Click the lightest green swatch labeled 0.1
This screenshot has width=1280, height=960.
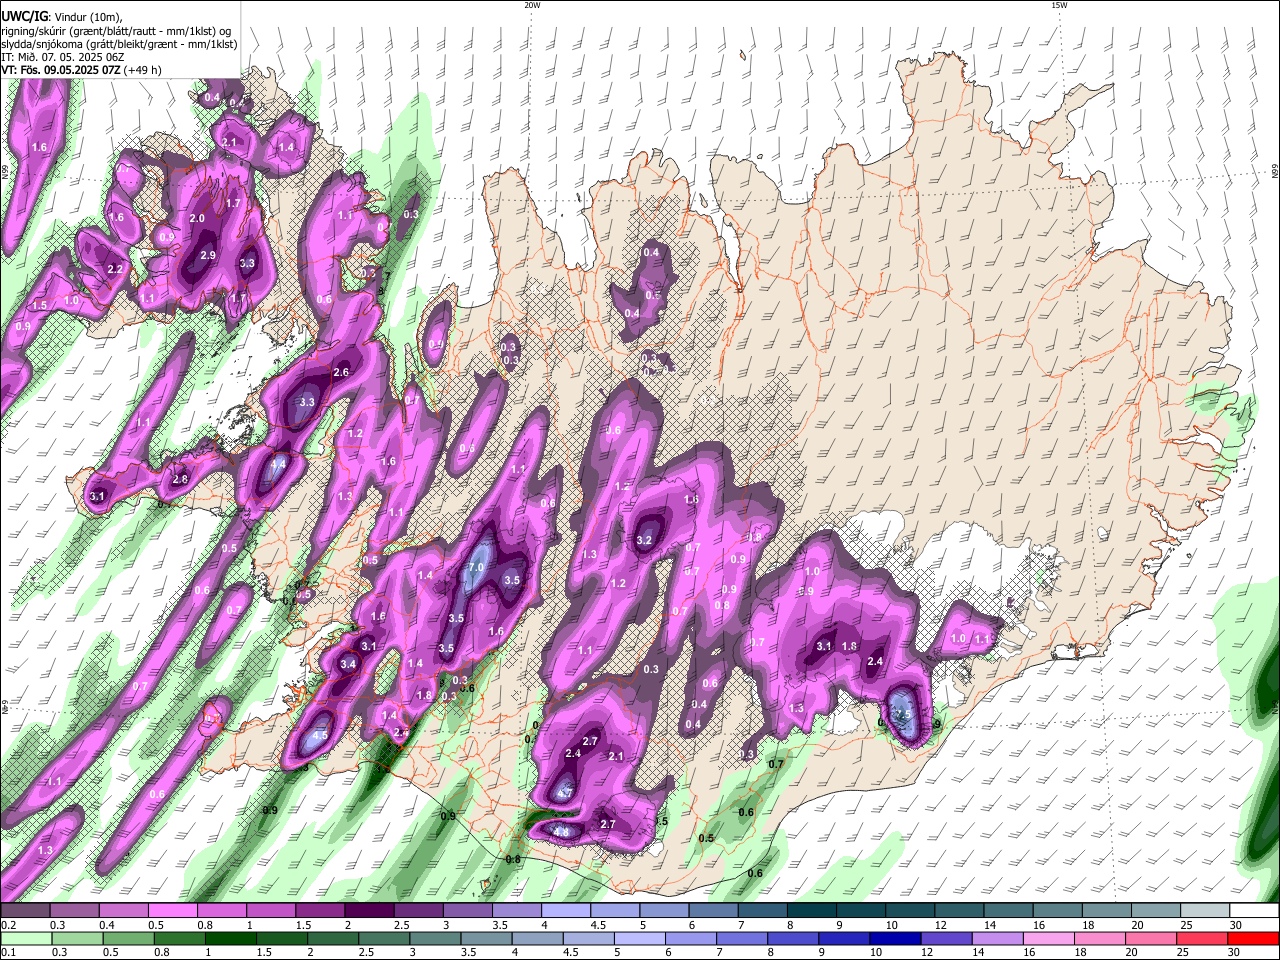tap(27, 938)
